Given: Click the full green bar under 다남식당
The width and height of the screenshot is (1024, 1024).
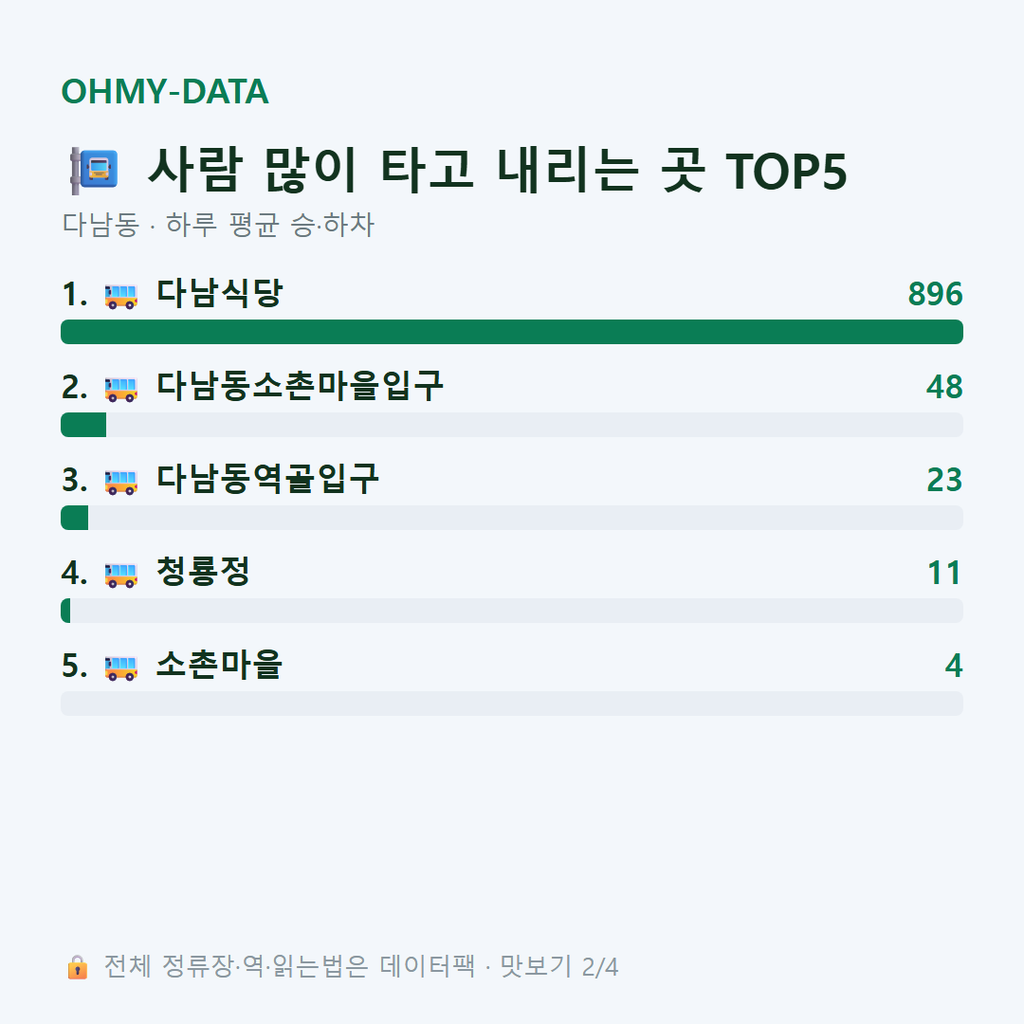Looking at the screenshot, I should [x=512, y=332].
